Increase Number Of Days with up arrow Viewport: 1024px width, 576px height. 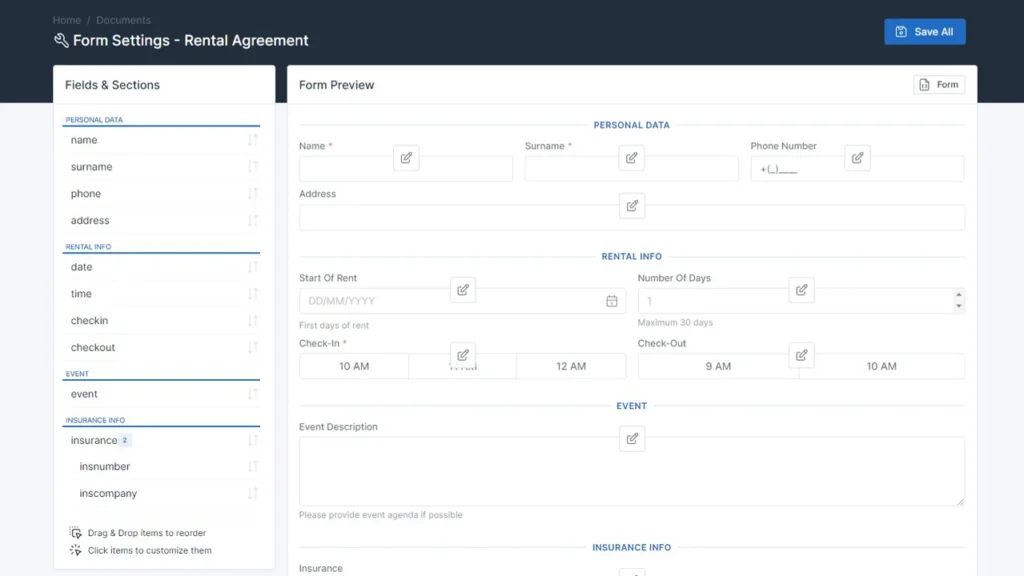(x=959, y=295)
